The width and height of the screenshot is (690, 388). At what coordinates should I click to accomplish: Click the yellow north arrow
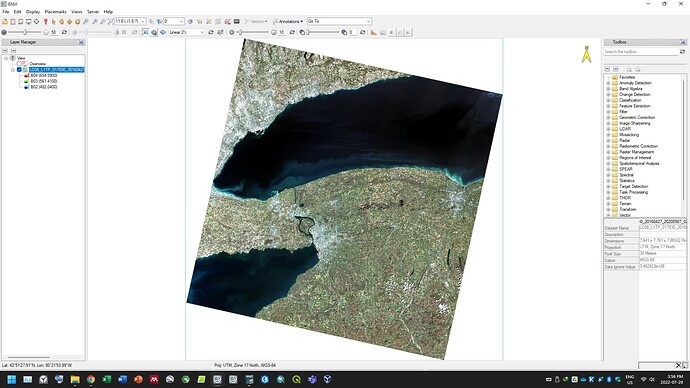586,54
